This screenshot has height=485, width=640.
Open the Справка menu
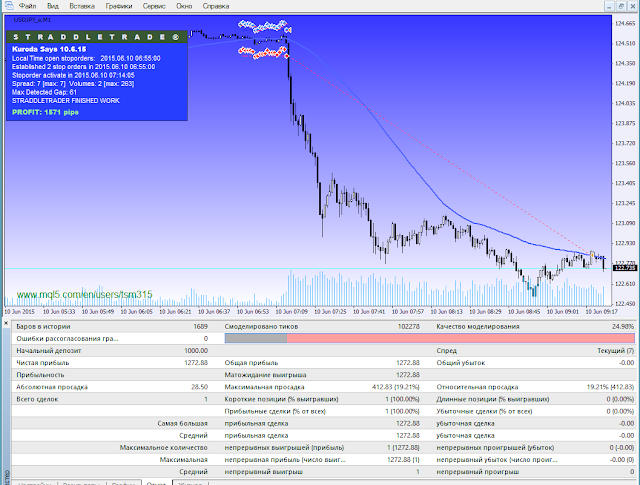pos(216,6)
